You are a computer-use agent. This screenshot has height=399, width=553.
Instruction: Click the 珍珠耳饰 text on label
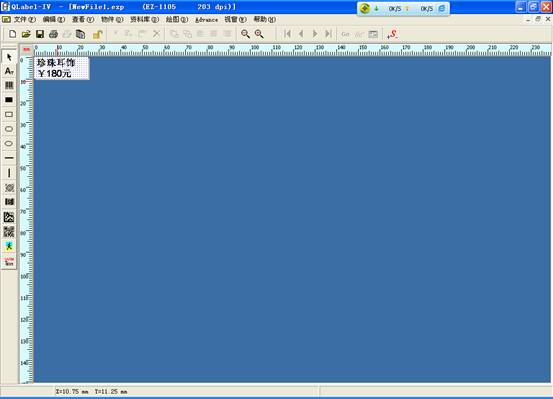[56, 63]
